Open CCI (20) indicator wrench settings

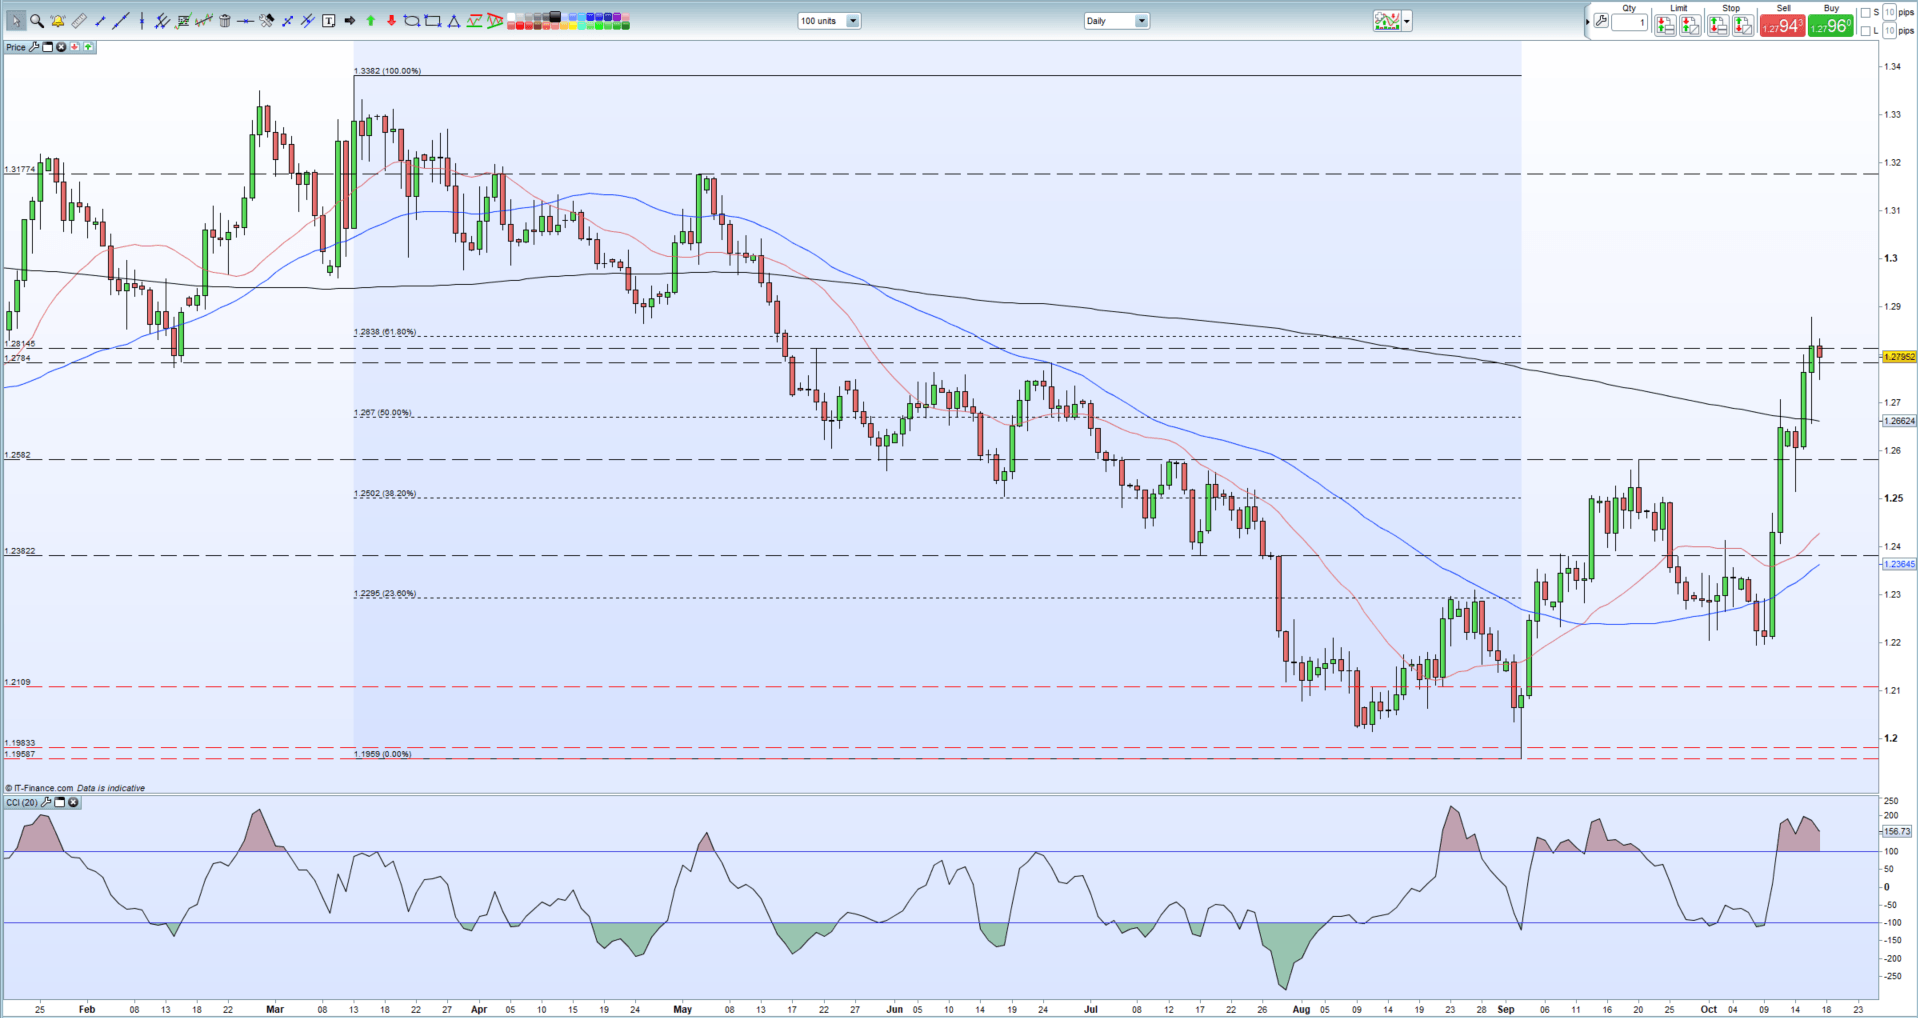pyautogui.click(x=46, y=802)
